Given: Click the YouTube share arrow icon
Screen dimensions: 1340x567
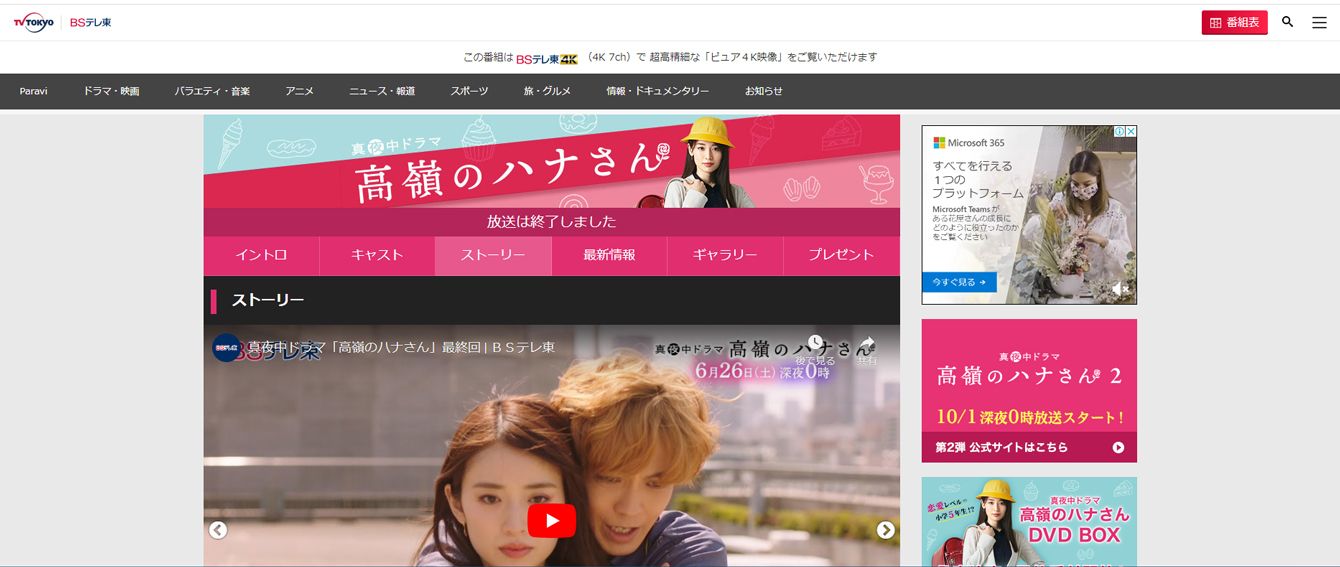Looking at the screenshot, I should (x=867, y=345).
